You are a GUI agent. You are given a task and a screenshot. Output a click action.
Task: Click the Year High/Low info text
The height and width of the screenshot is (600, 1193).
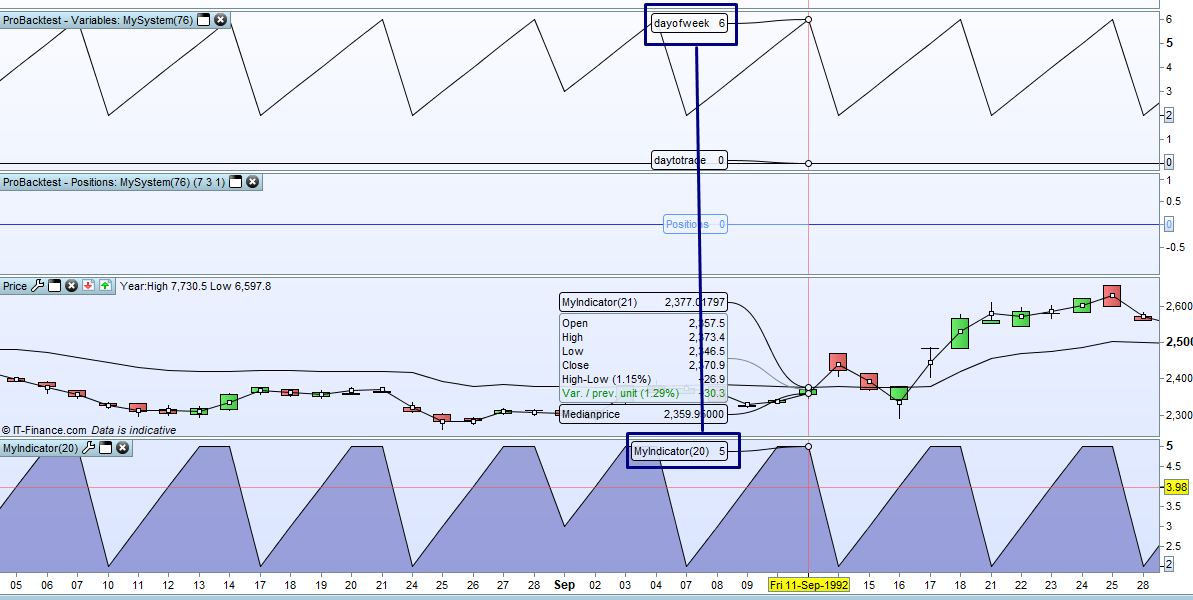(196, 286)
